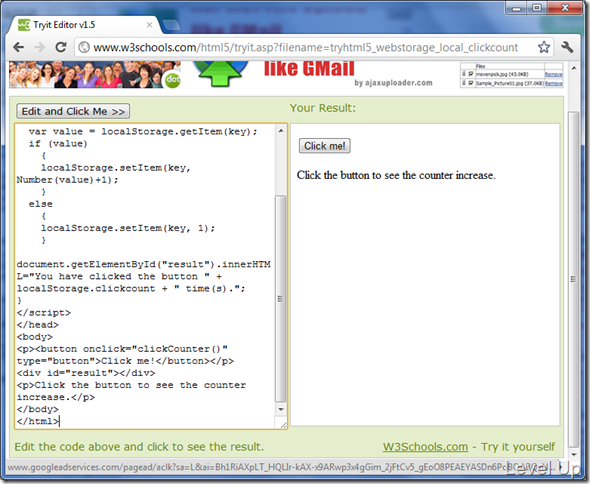
Task: Bookmark this page with the star icon
Action: tap(543, 47)
